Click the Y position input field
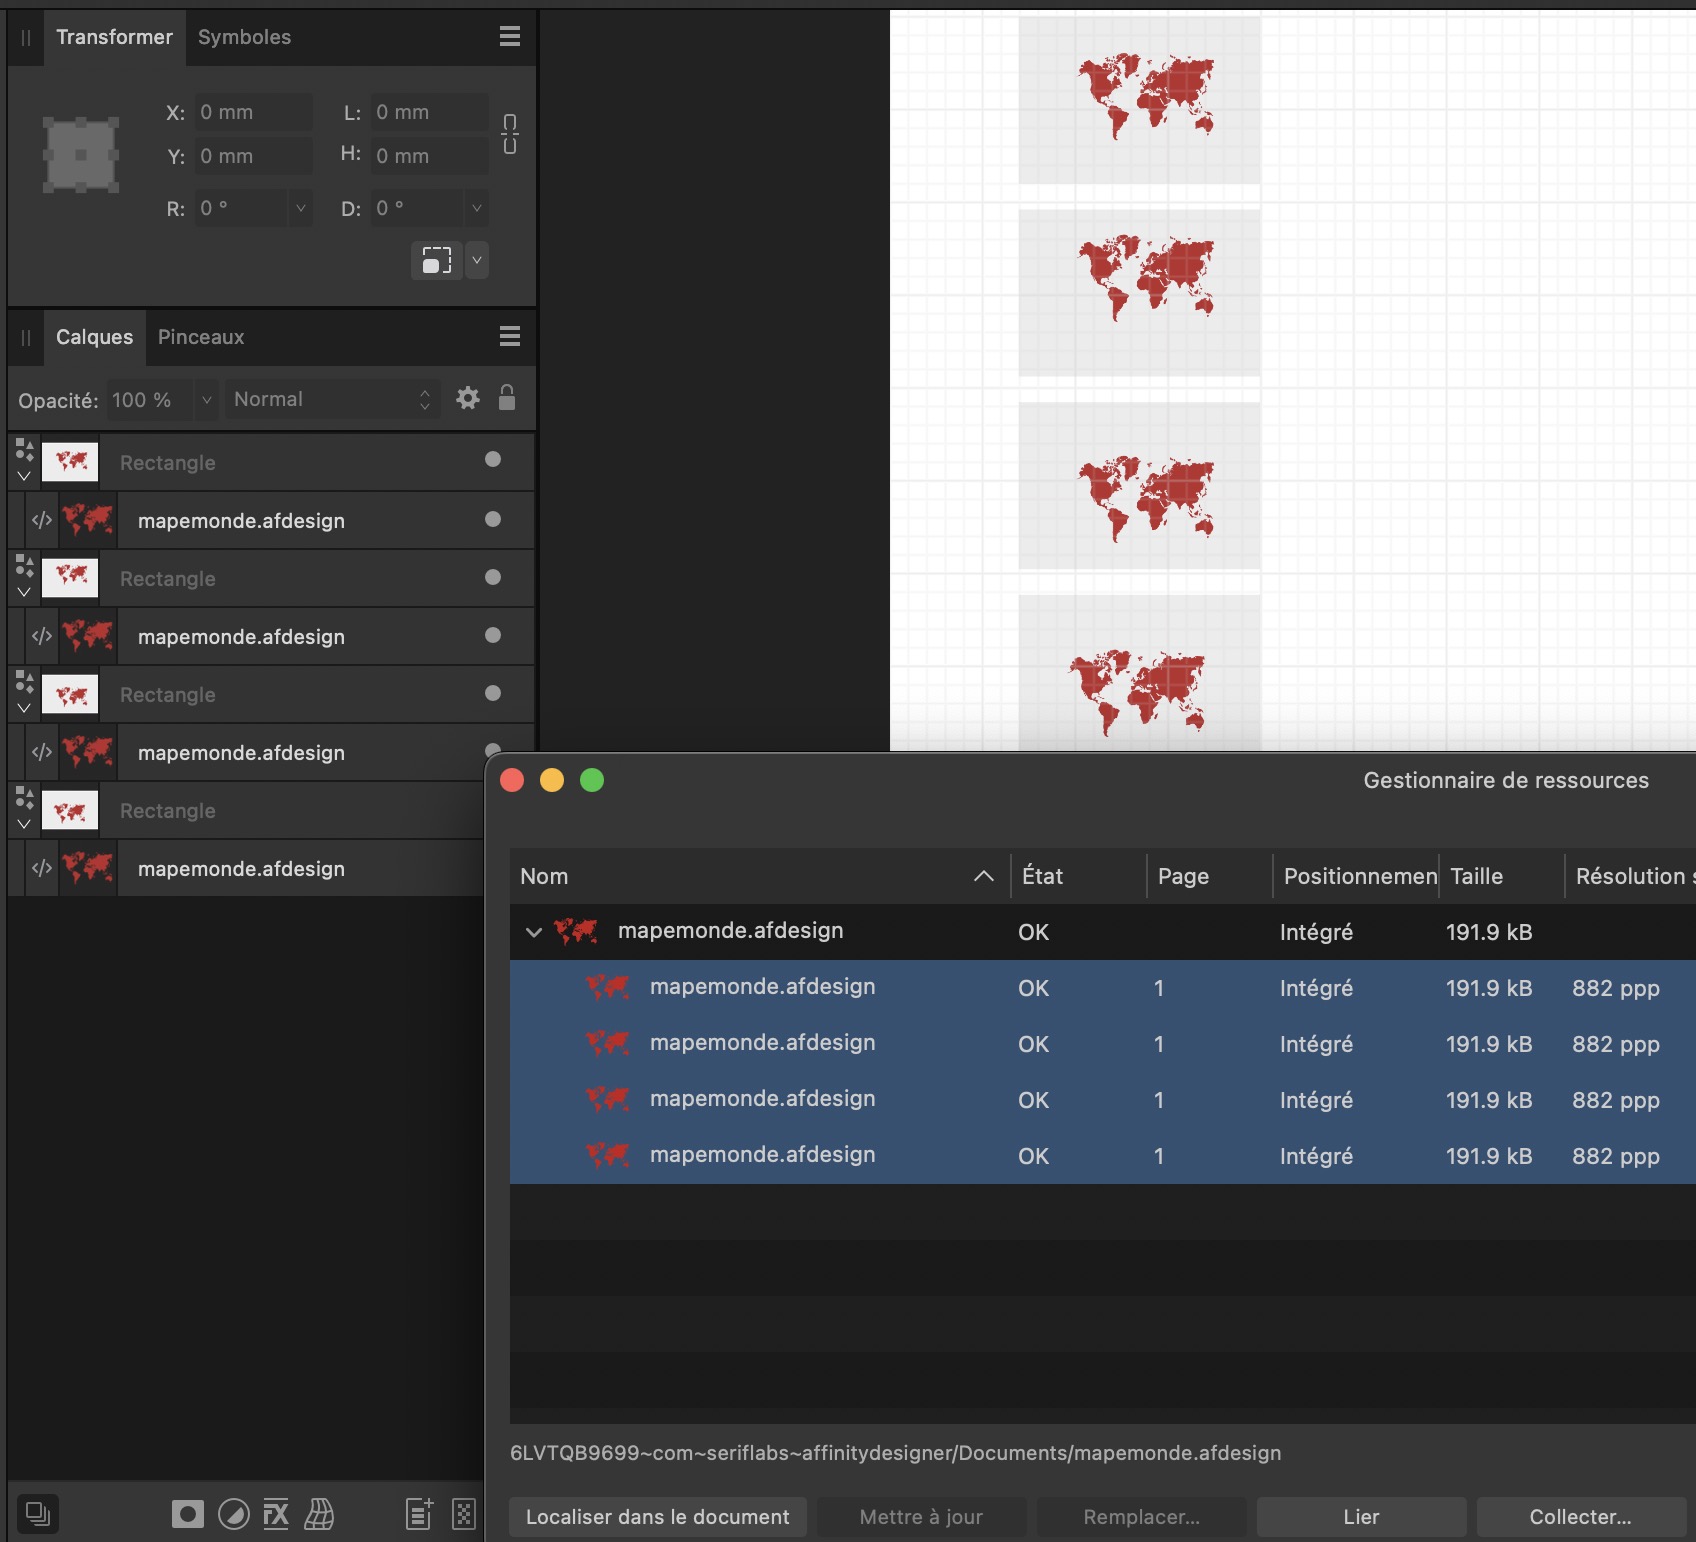 point(252,156)
